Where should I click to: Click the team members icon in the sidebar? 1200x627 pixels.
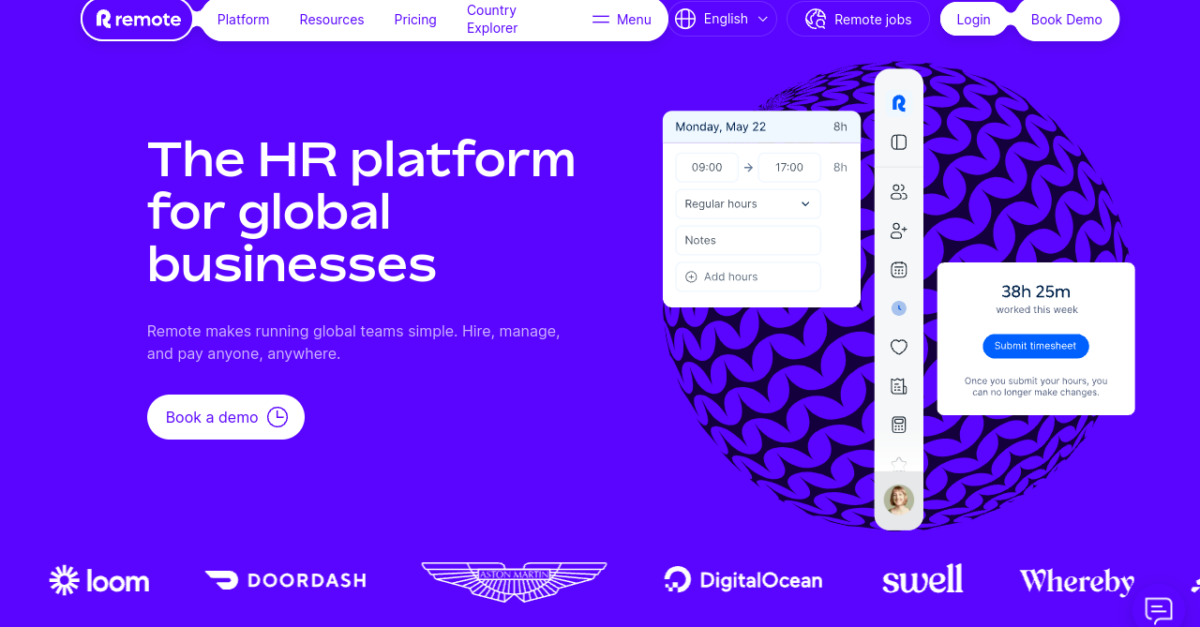pos(898,192)
